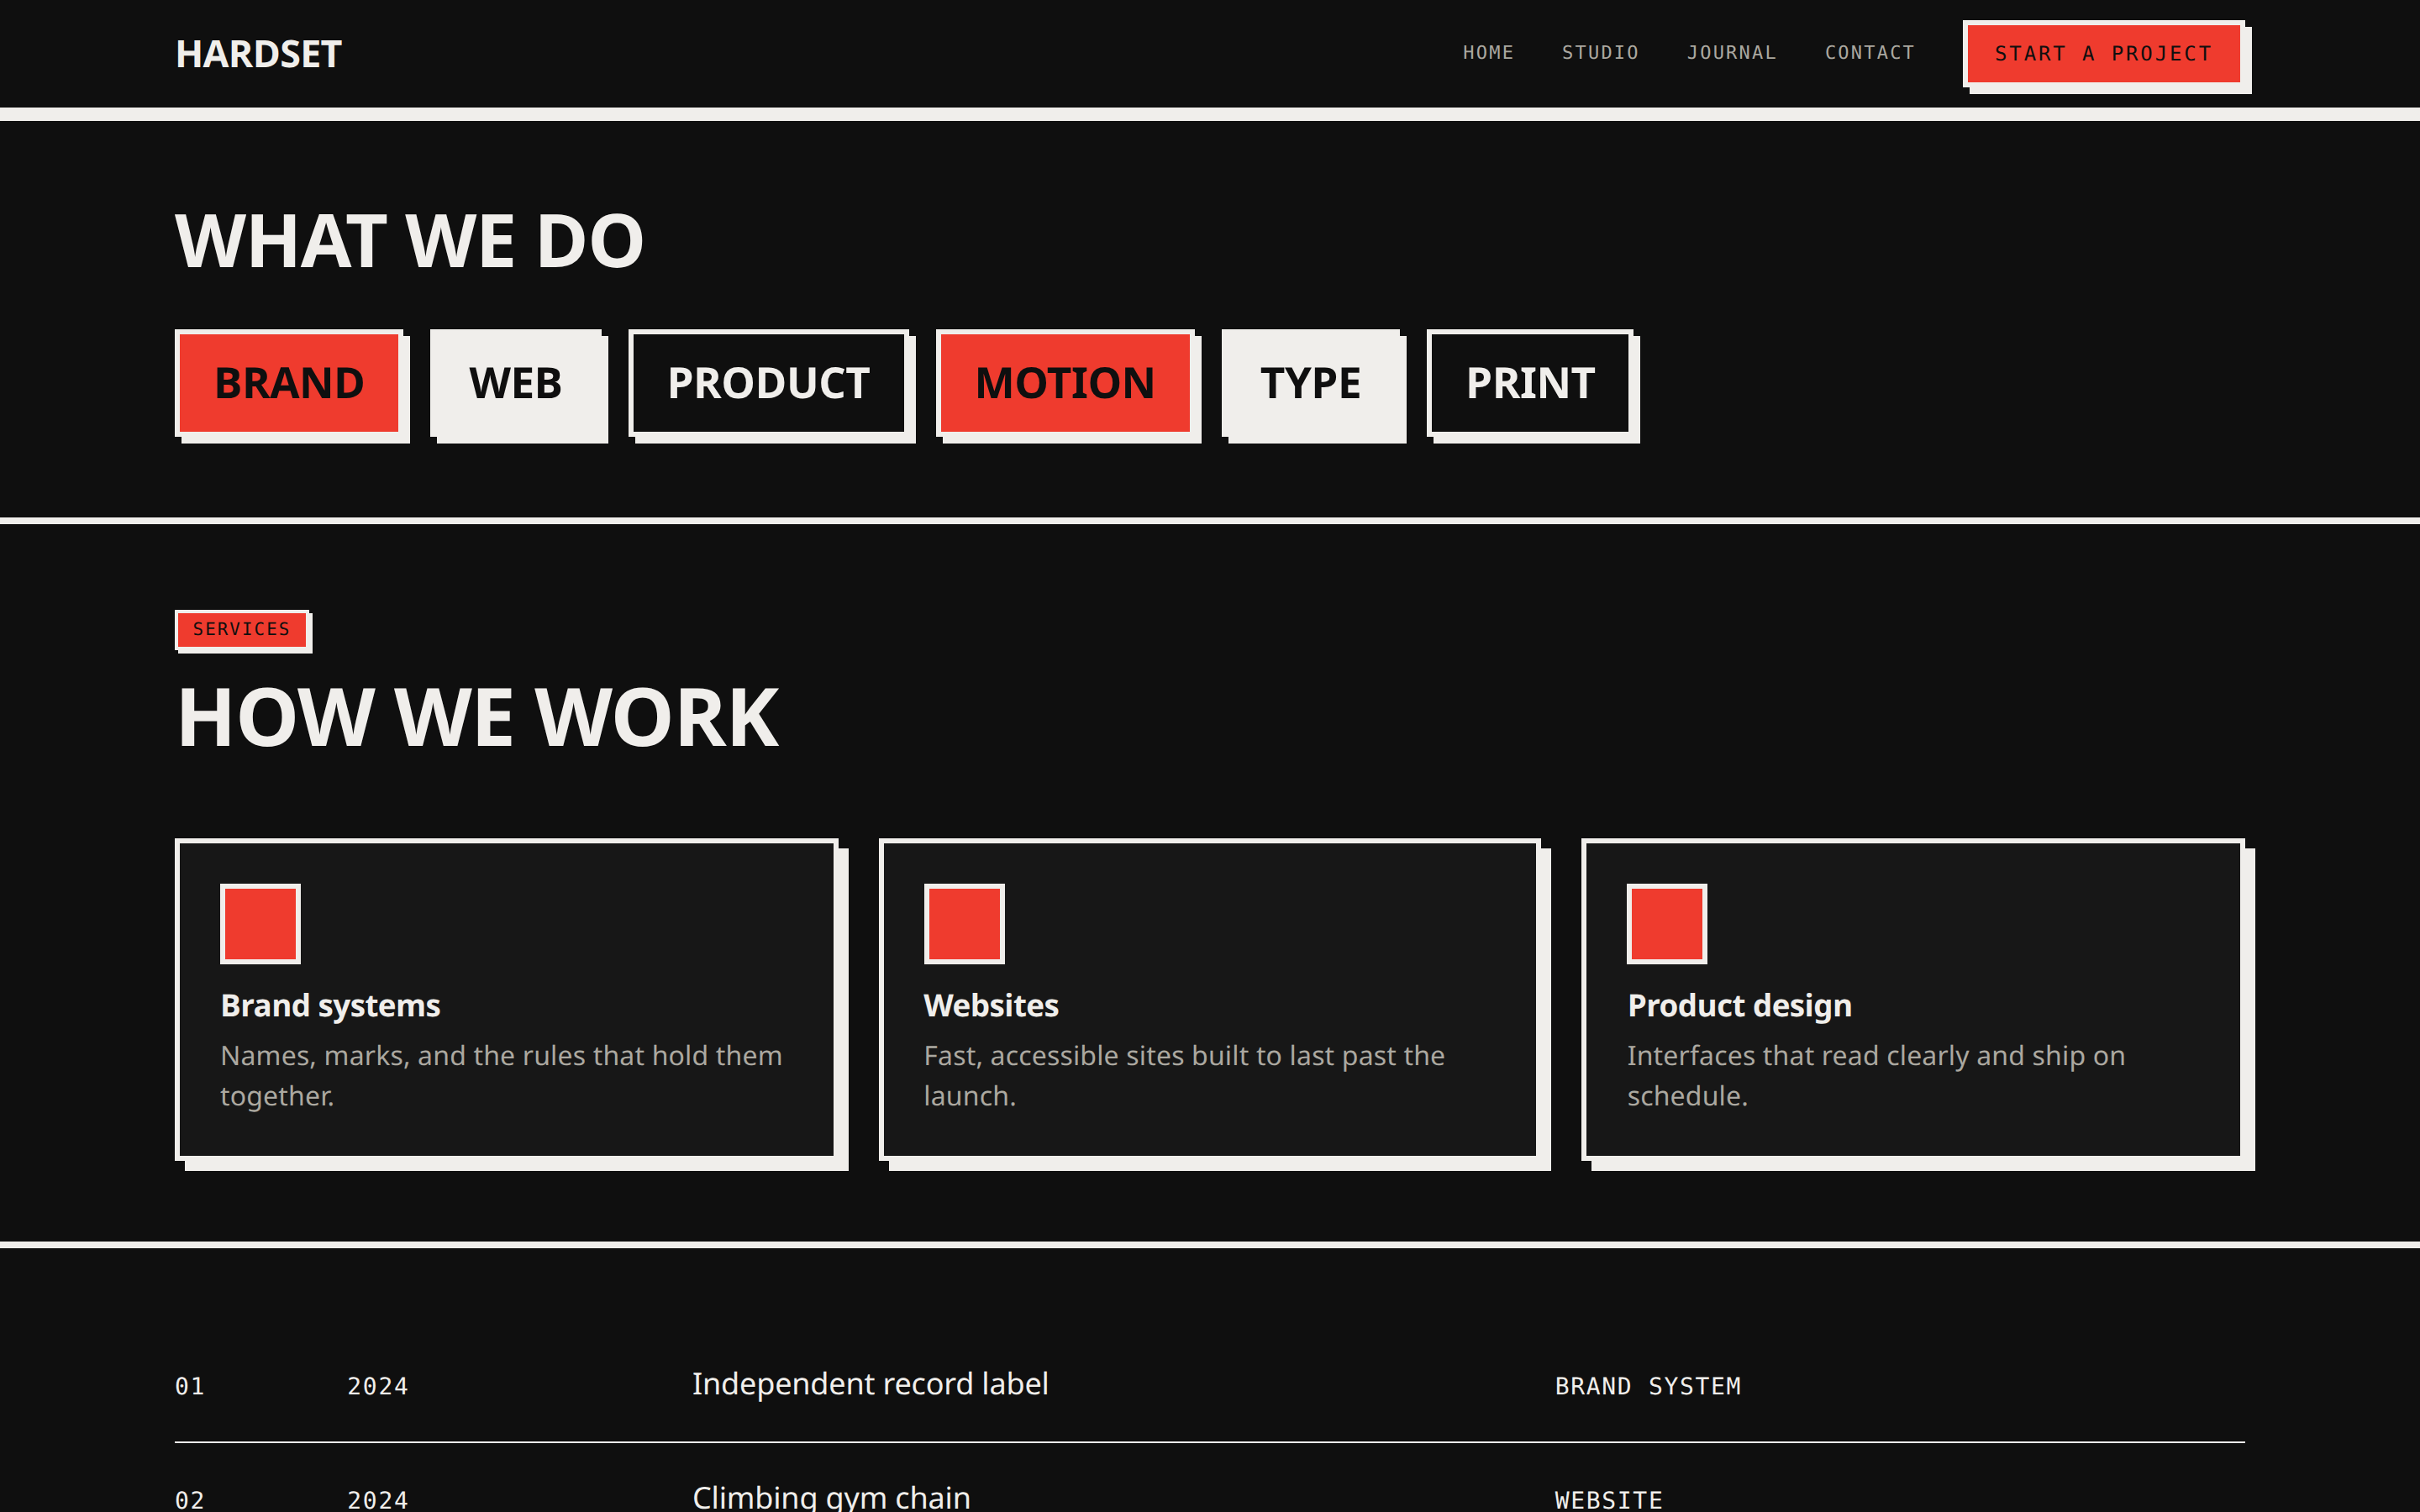The image size is (2420, 1512).
Task: Click the HARDSET logo
Action: pos(259,54)
